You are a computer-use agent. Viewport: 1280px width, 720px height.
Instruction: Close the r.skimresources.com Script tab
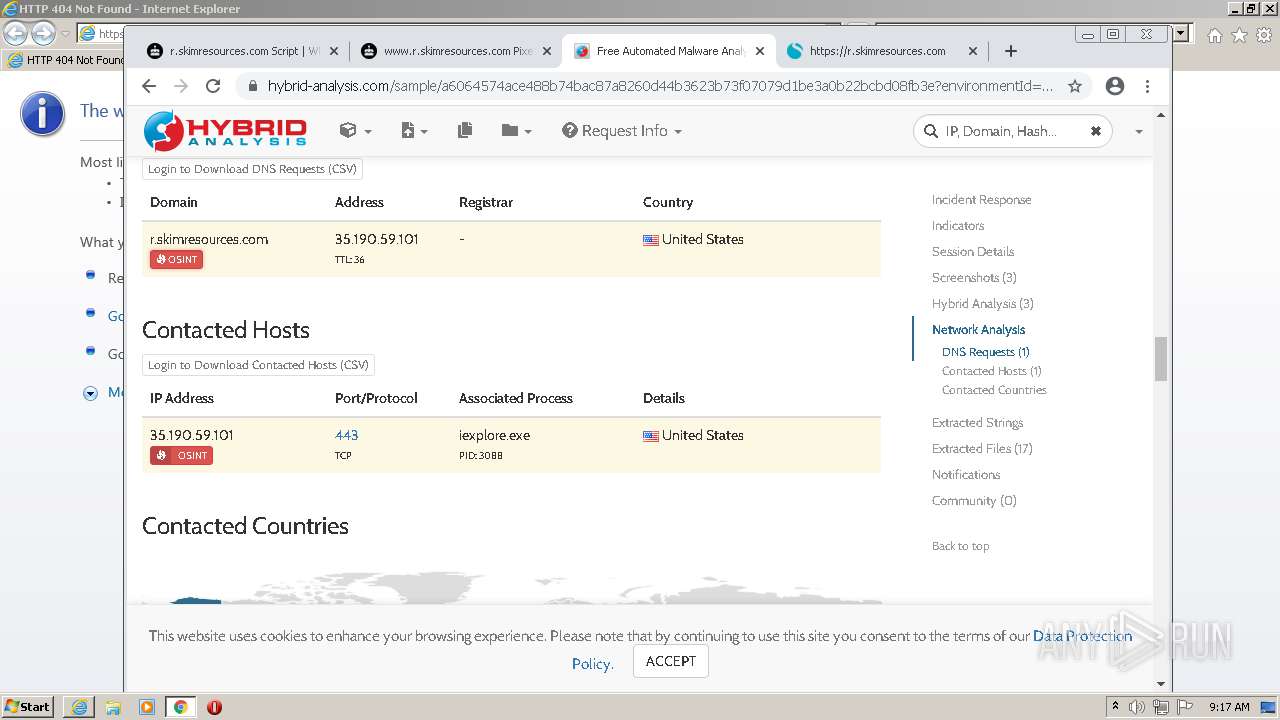(334, 51)
